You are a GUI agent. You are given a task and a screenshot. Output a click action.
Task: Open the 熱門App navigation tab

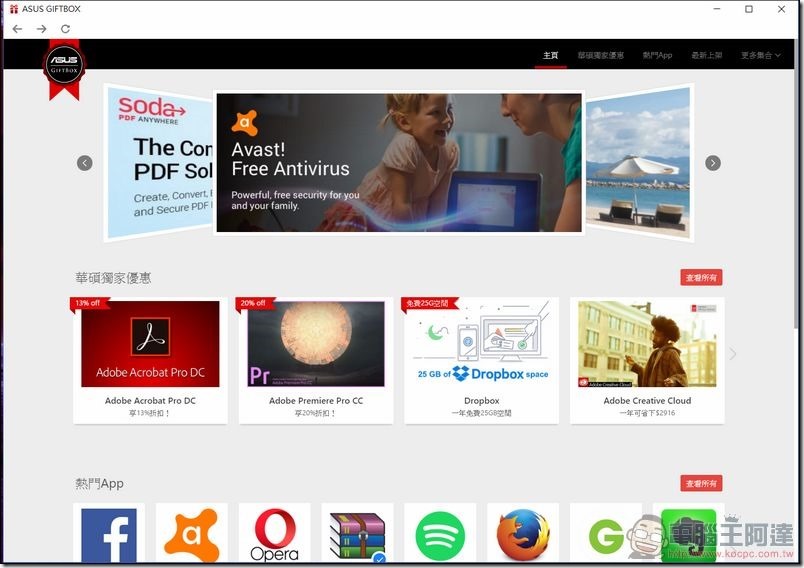[x=657, y=55]
